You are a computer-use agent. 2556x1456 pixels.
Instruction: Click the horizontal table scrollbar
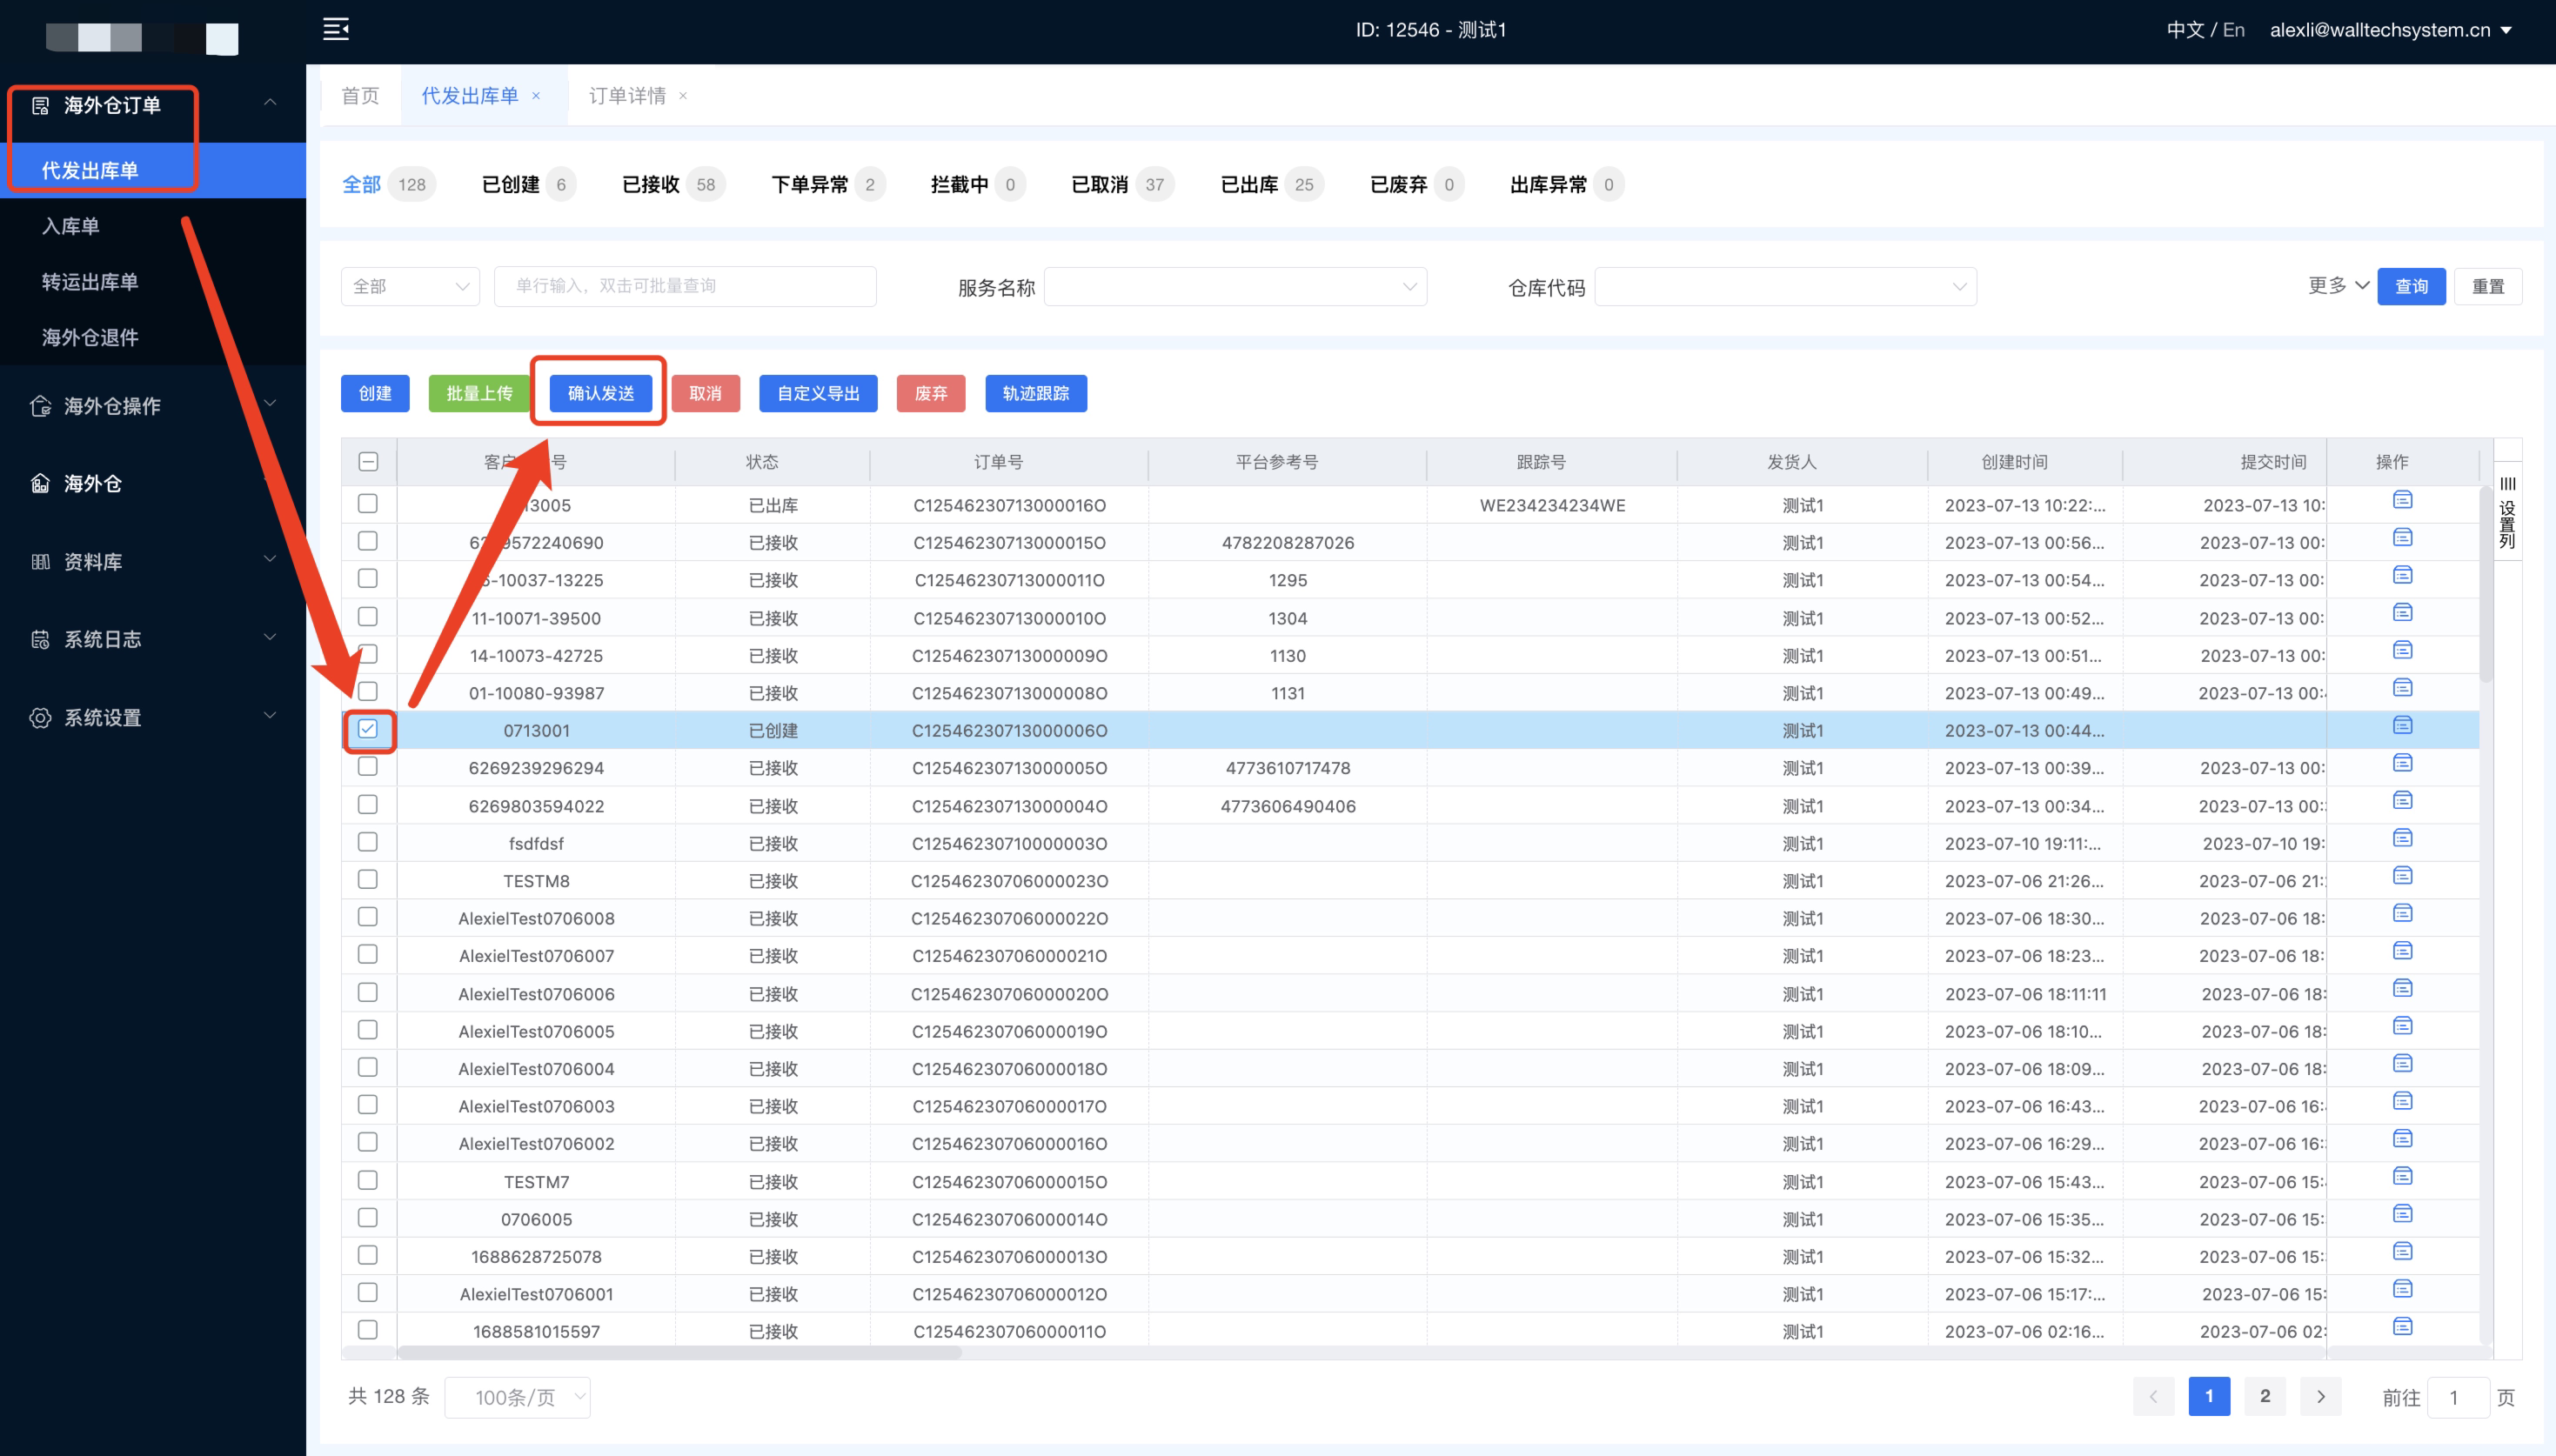pos(680,1352)
